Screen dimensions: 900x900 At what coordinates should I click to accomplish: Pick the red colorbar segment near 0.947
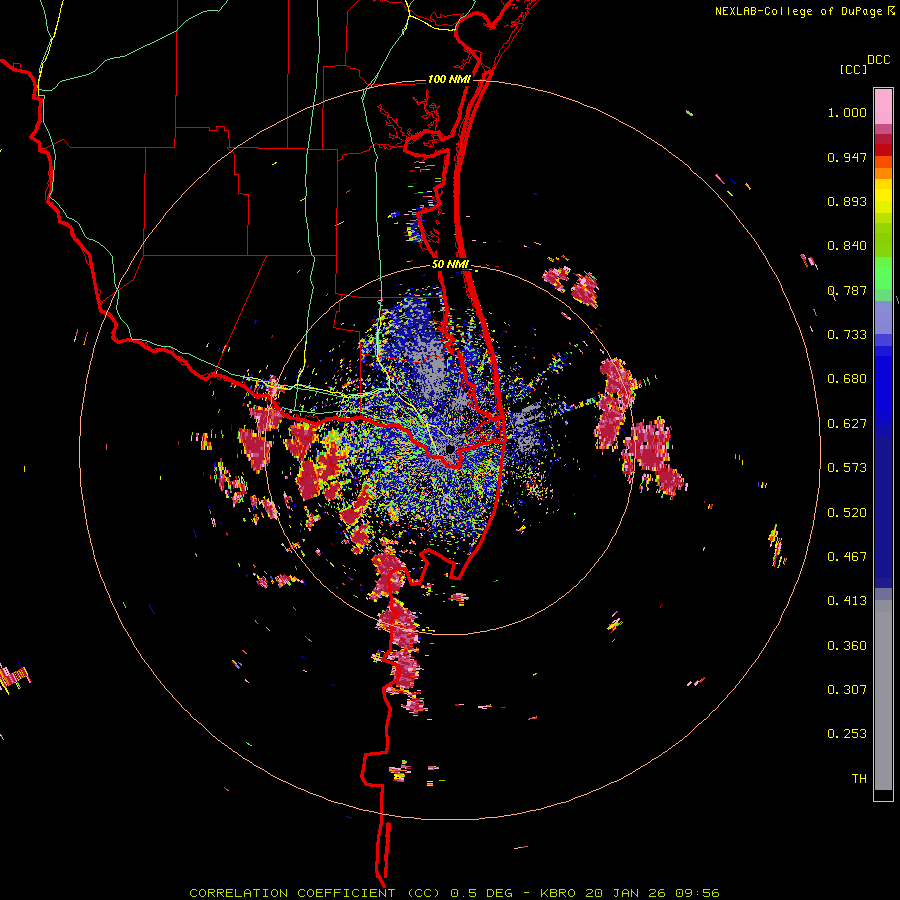click(883, 150)
